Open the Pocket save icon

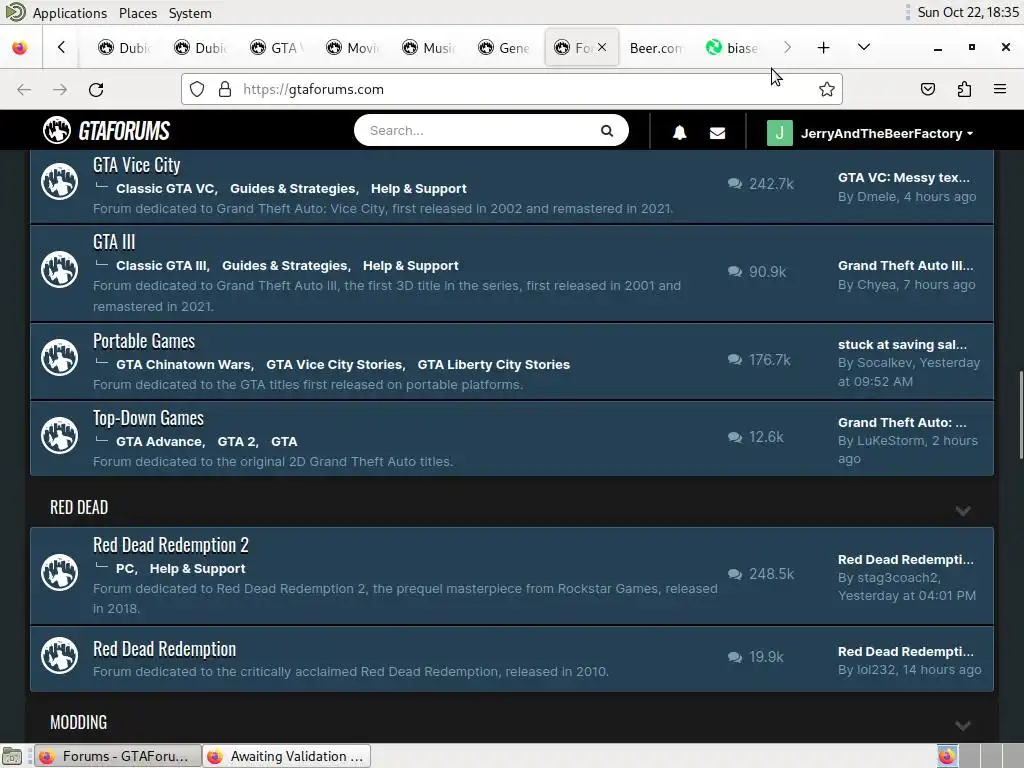[x=927, y=89]
